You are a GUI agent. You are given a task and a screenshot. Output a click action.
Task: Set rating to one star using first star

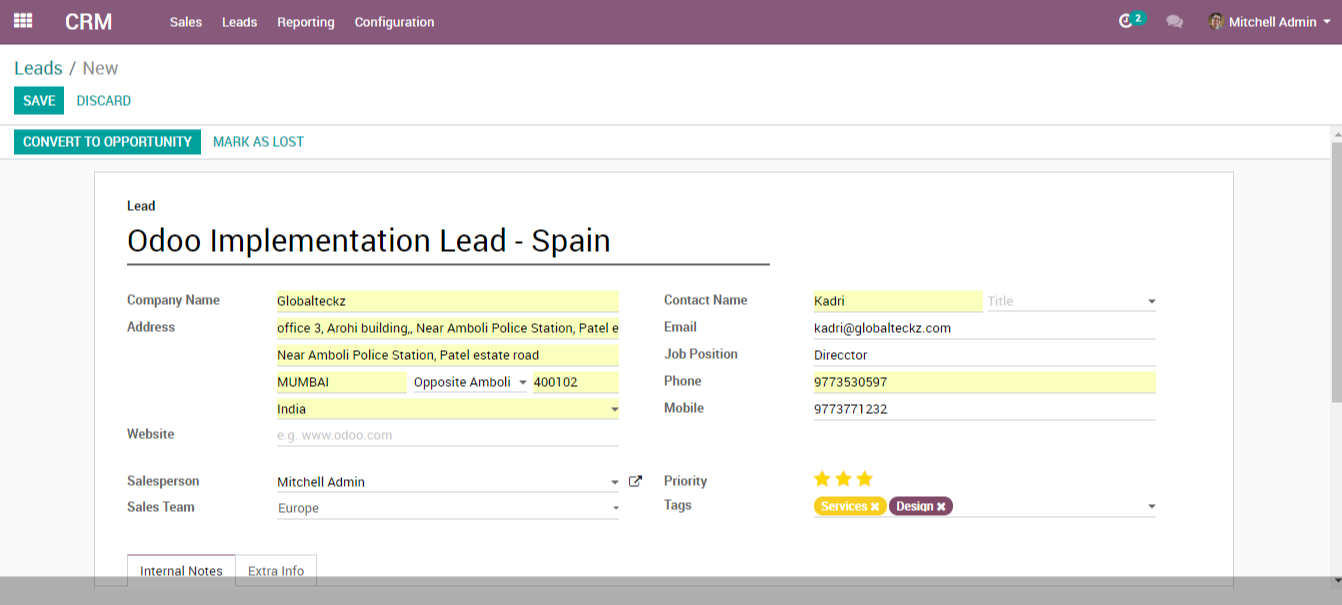(x=822, y=479)
